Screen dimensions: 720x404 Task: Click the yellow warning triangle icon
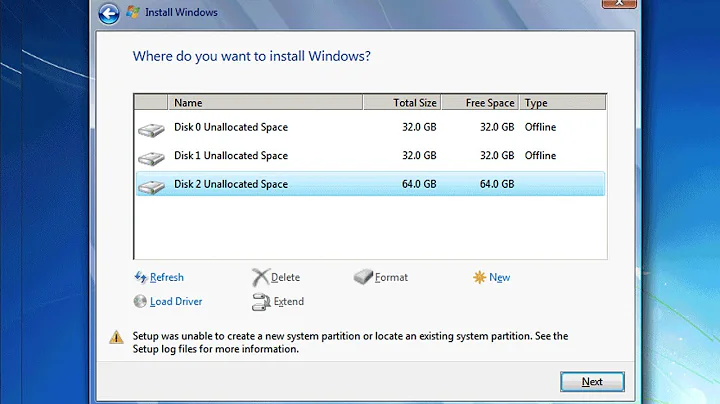pyautogui.click(x=116, y=337)
